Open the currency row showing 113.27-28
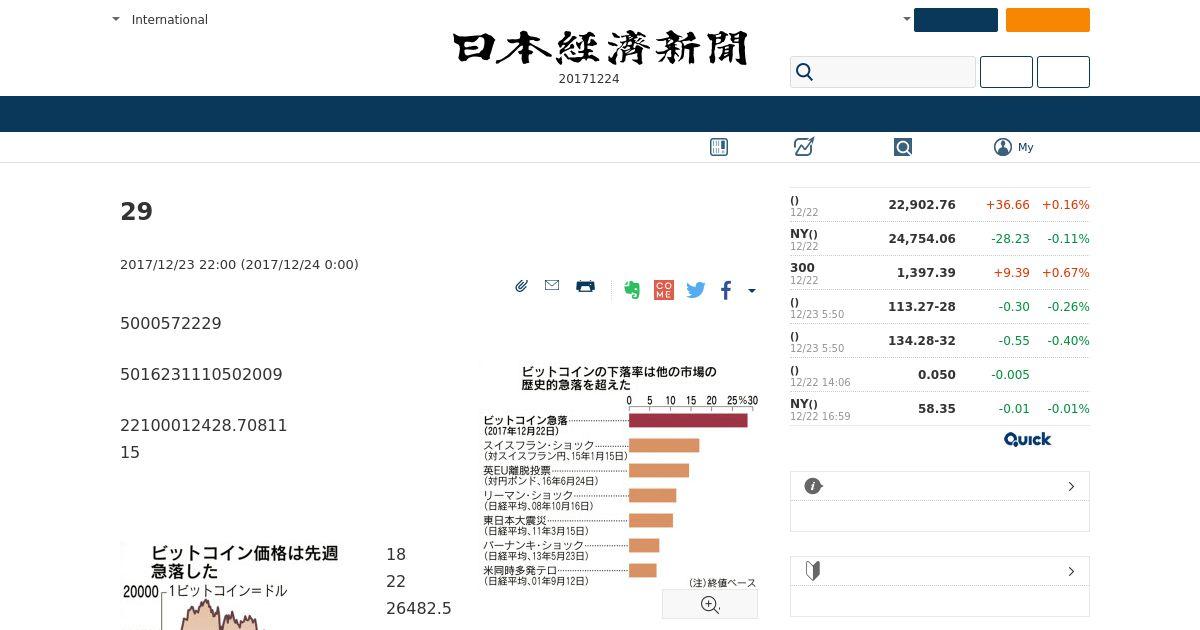Screen dimensions: 1200x630 [940, 307]
